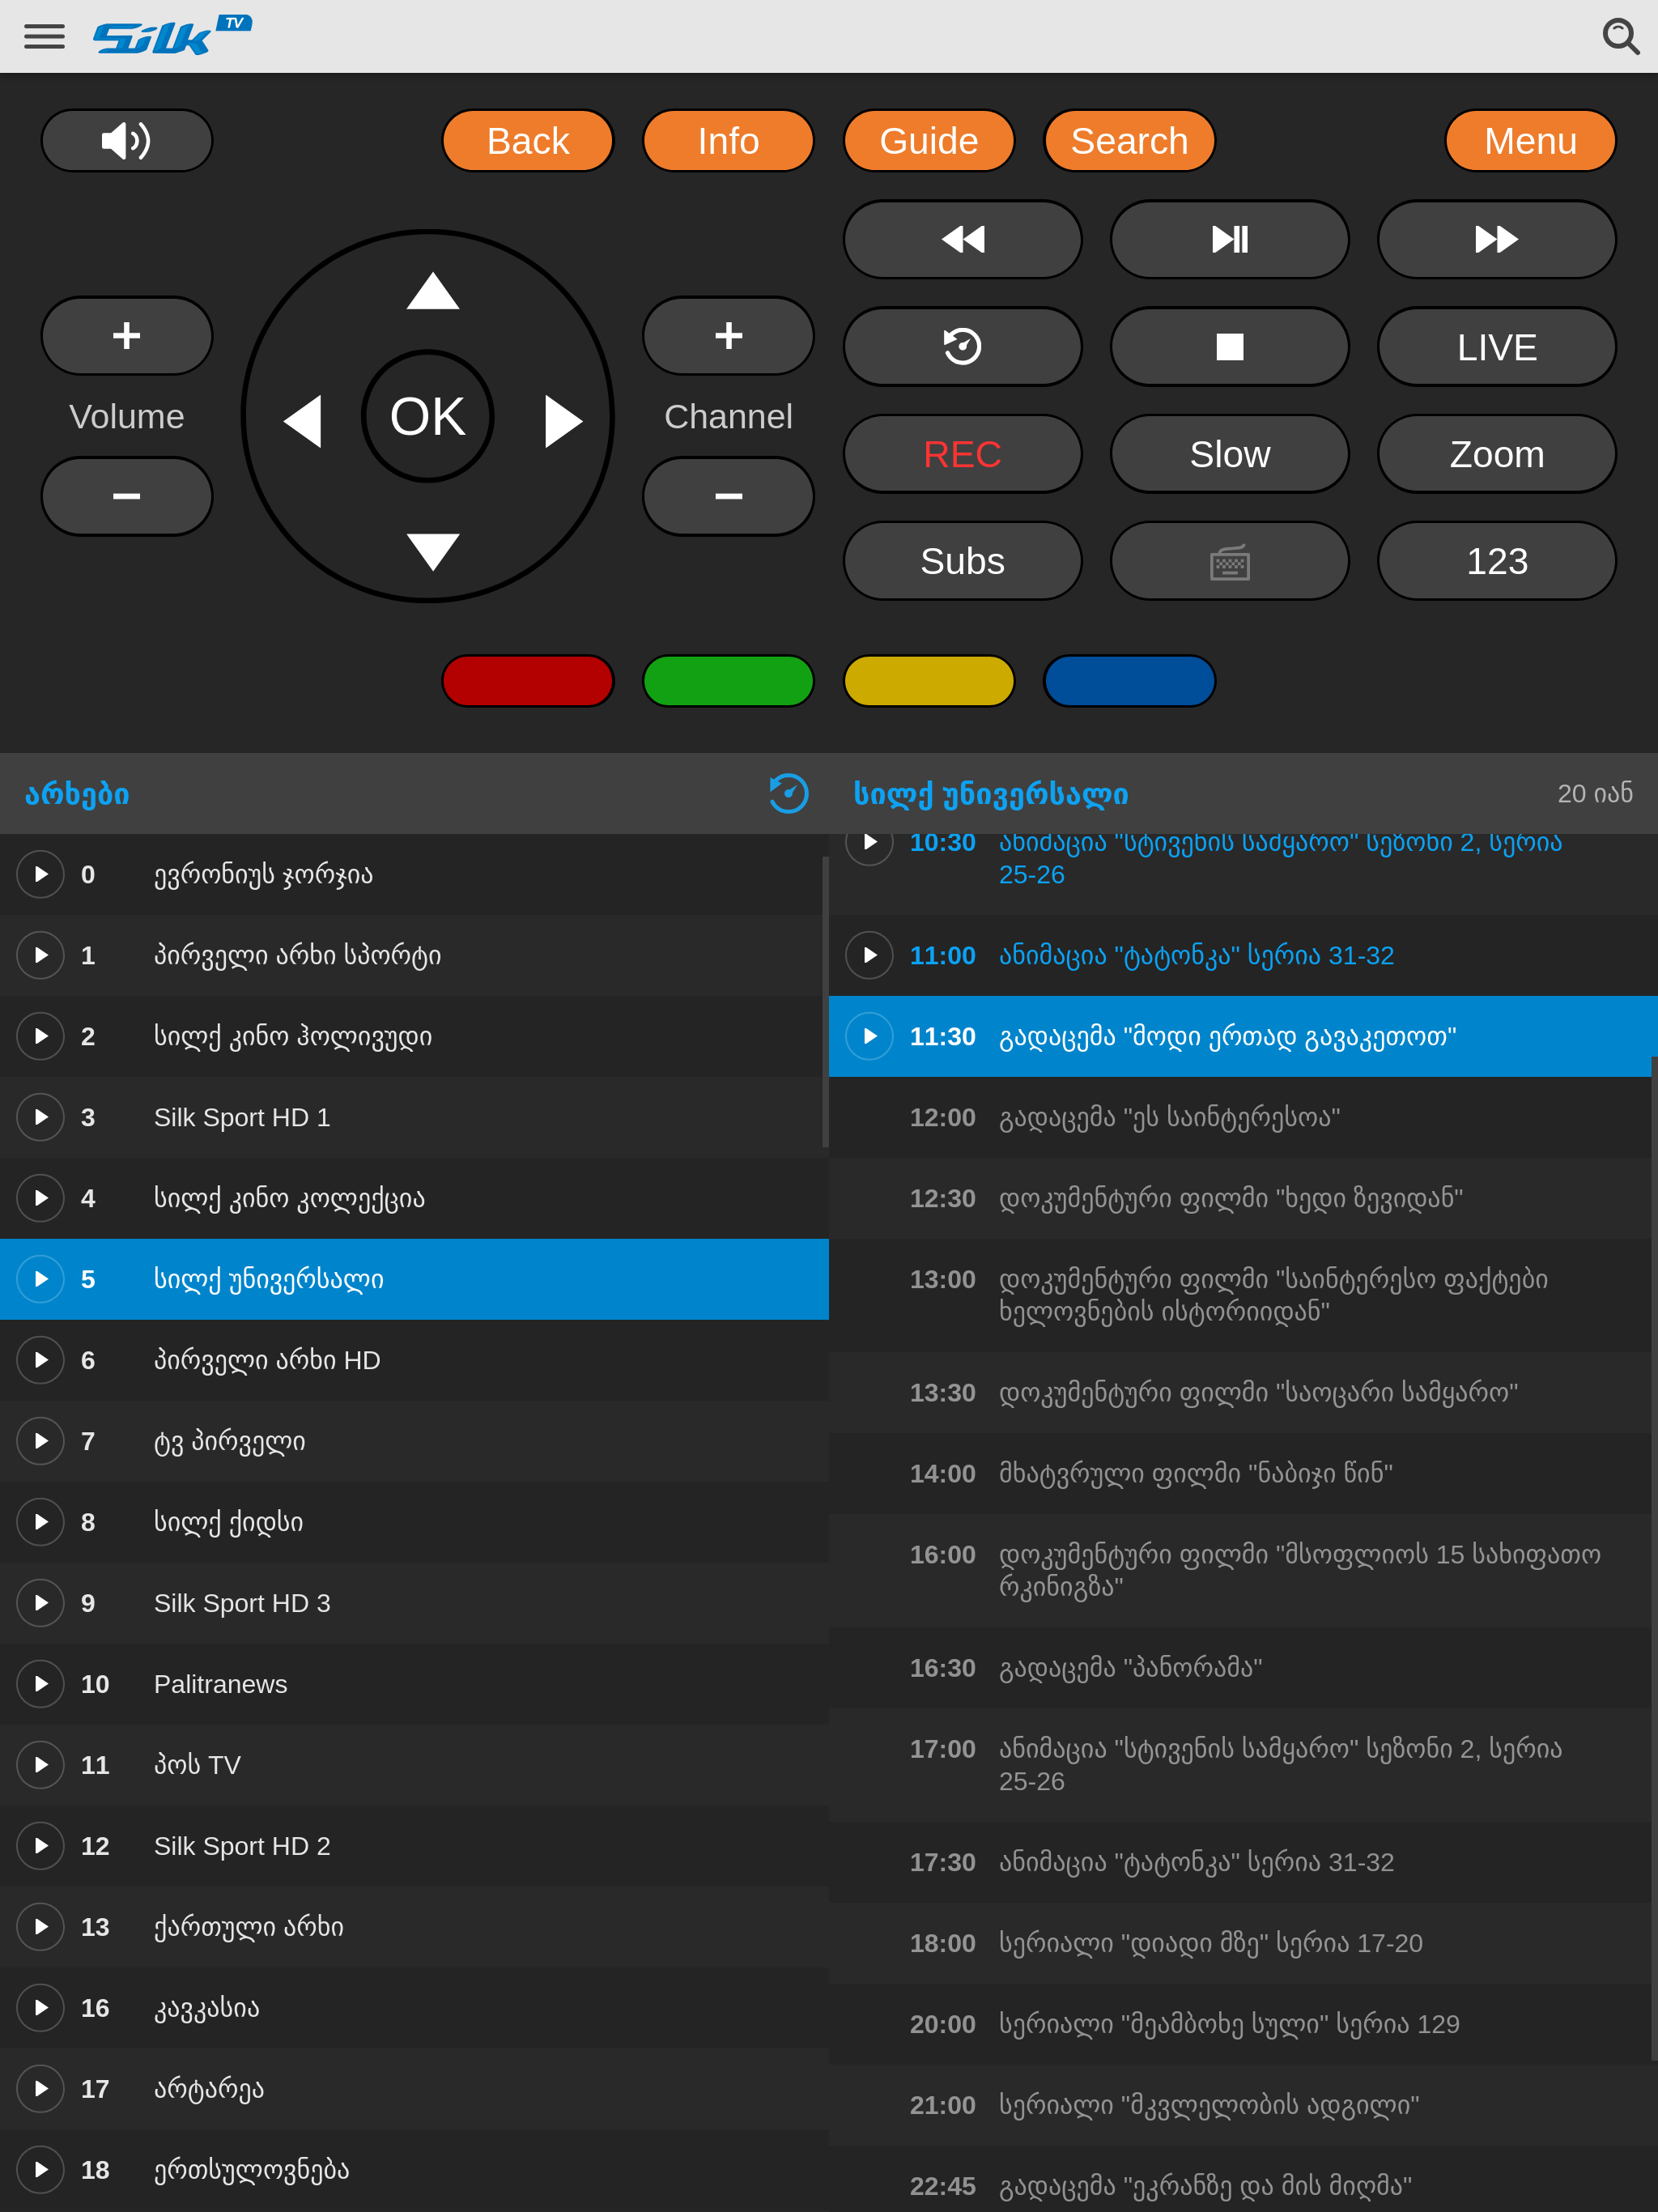Click the channel list scrollbar
The height and width of the screenshot is (2212, 1658).
pos(825,1001)
